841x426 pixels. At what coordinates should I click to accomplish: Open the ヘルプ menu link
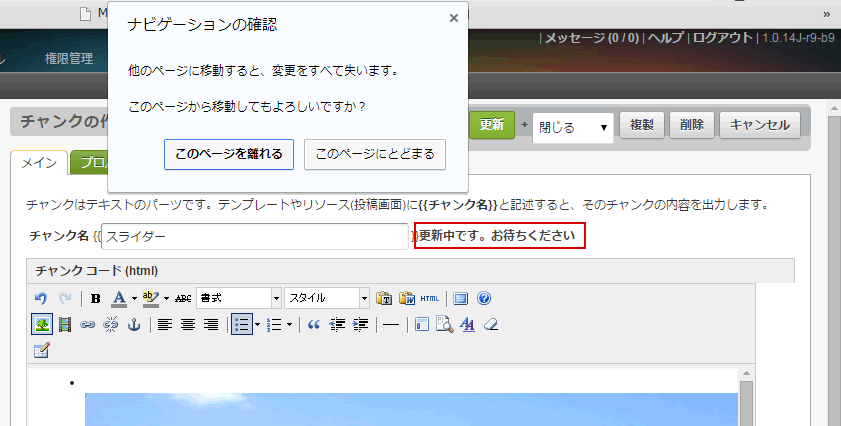(665, 38)
